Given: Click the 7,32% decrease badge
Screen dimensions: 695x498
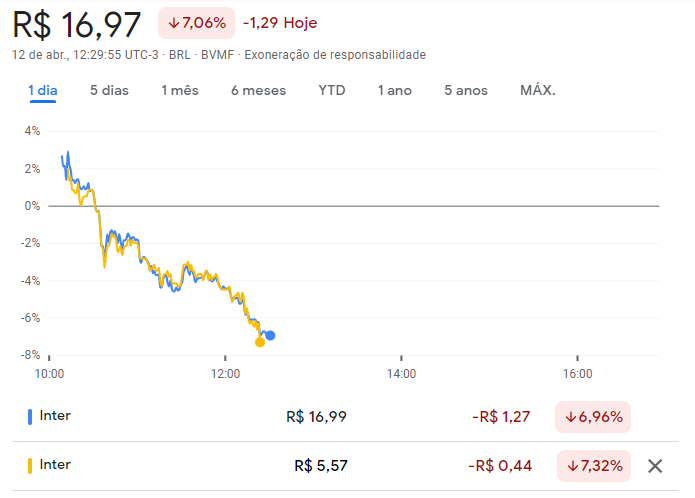Looking at the screenshot, I should click(x=593, y=465).
